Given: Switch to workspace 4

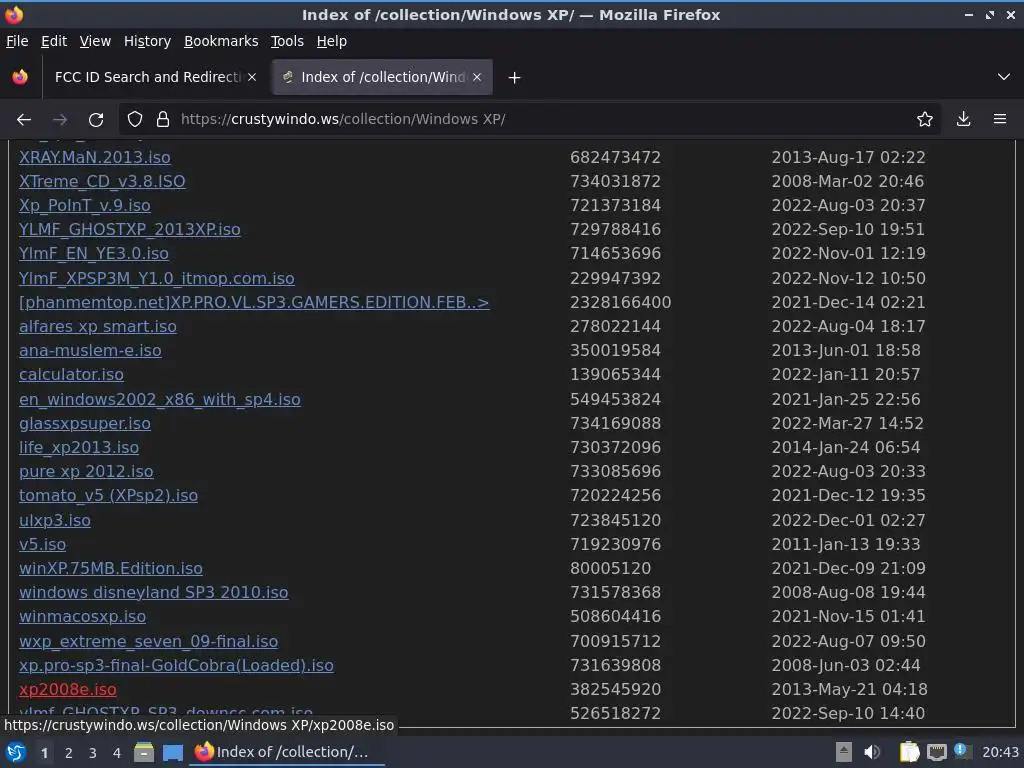Looking at the screenshot, I should (x=117, y=754).
